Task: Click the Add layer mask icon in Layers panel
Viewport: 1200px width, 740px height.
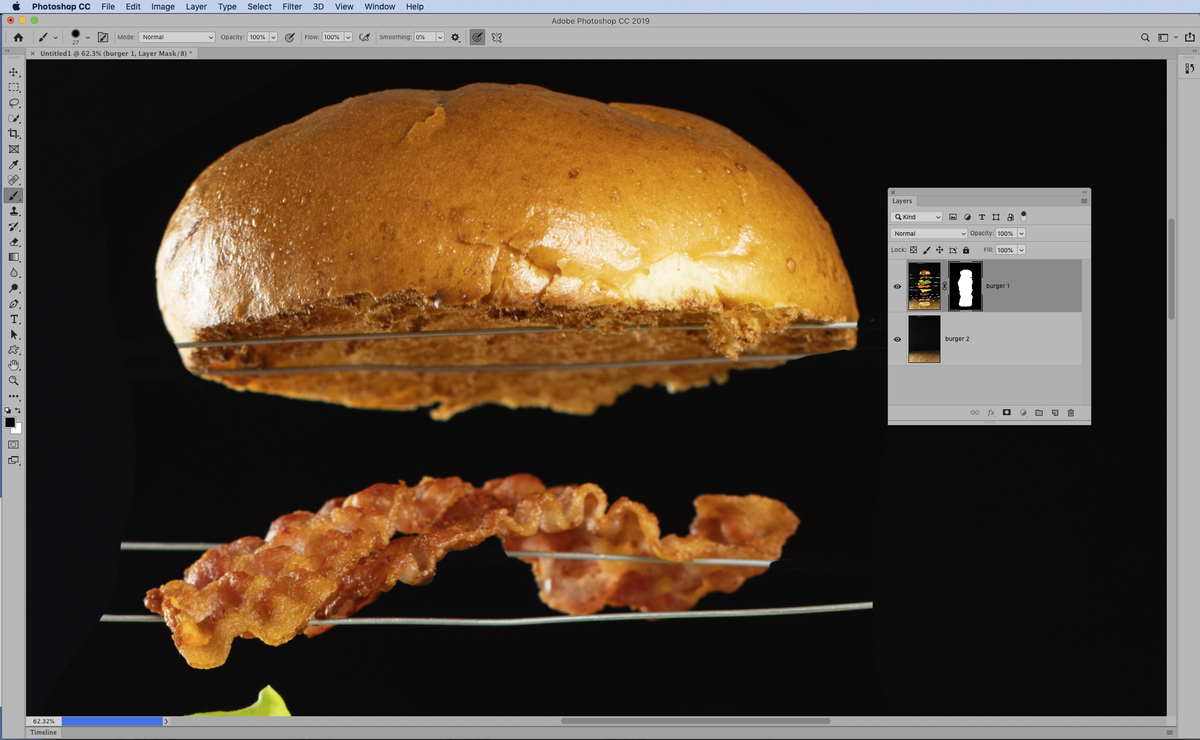Action: 1007,412
